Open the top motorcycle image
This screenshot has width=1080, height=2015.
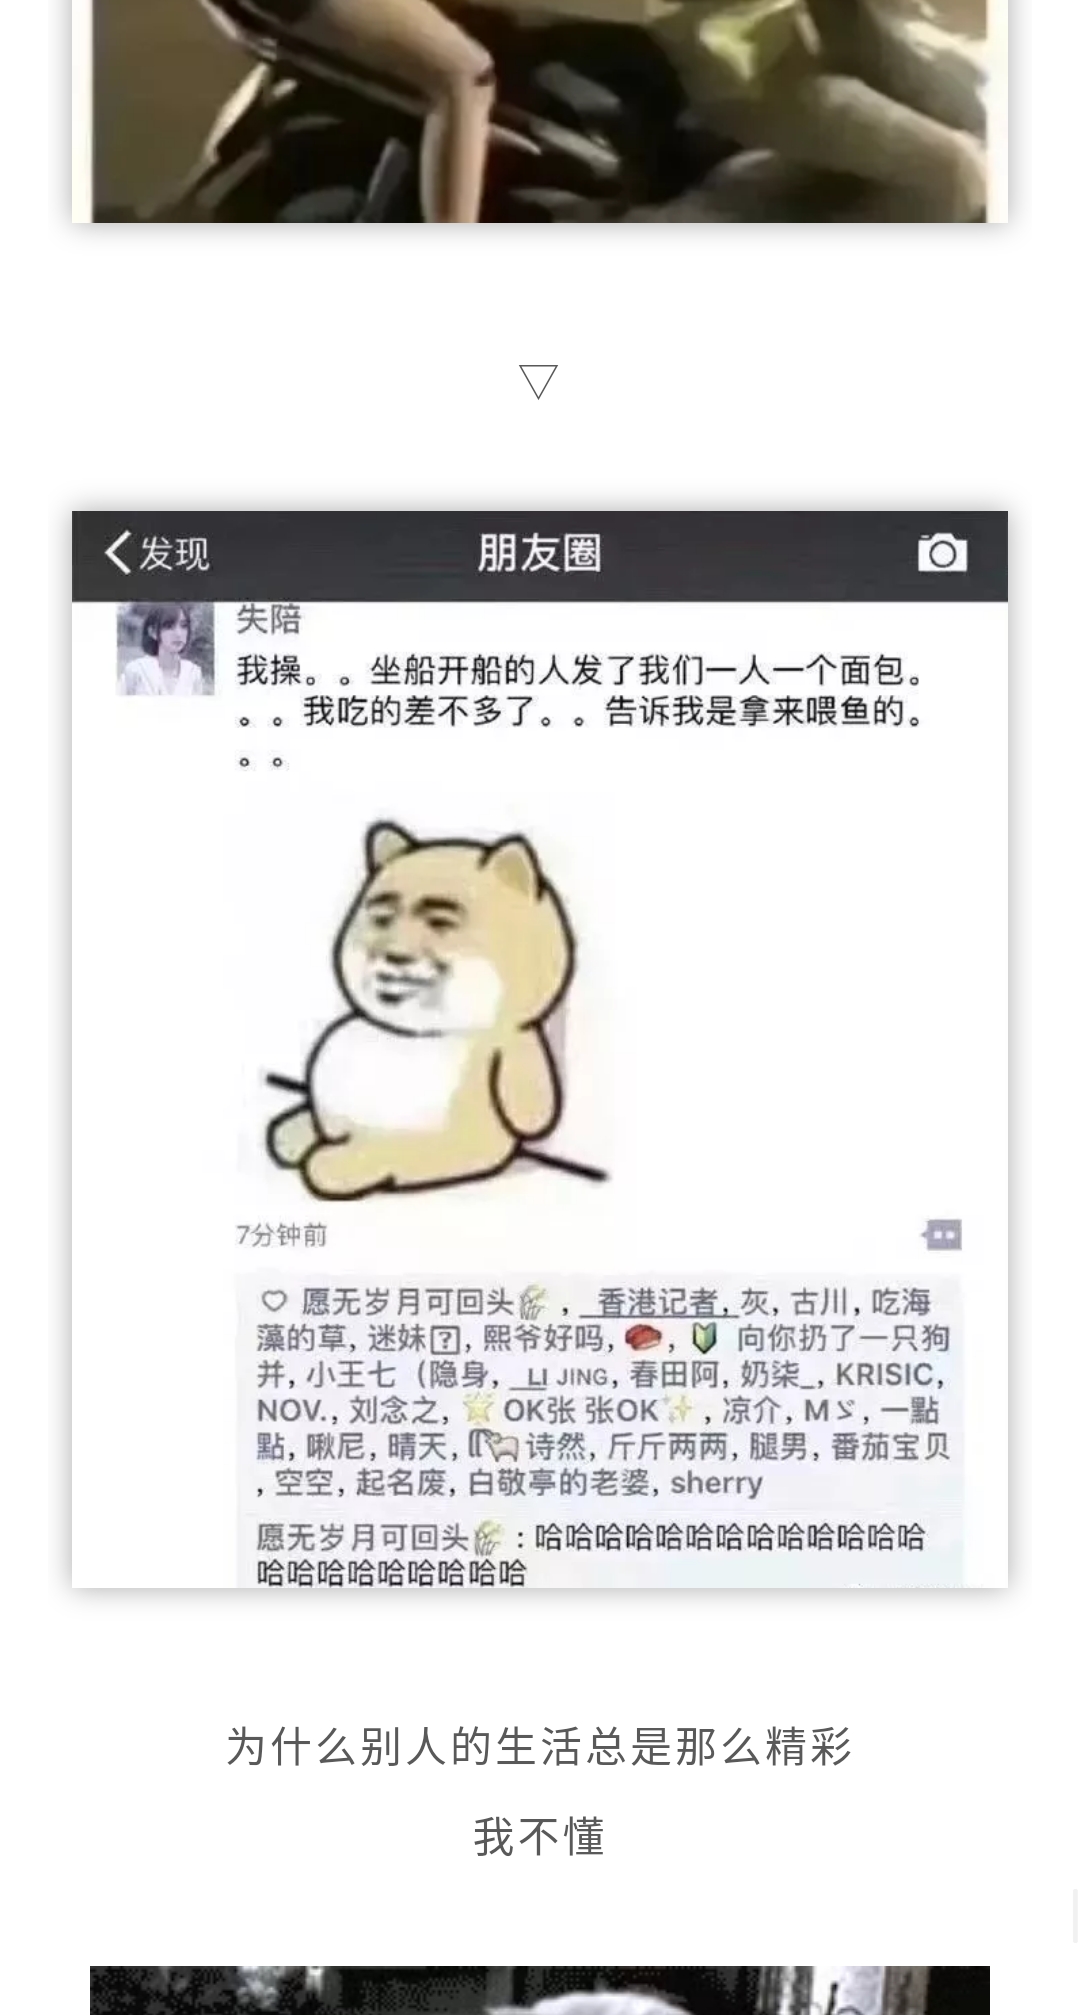pyautogui.click(x=540, y=111)
